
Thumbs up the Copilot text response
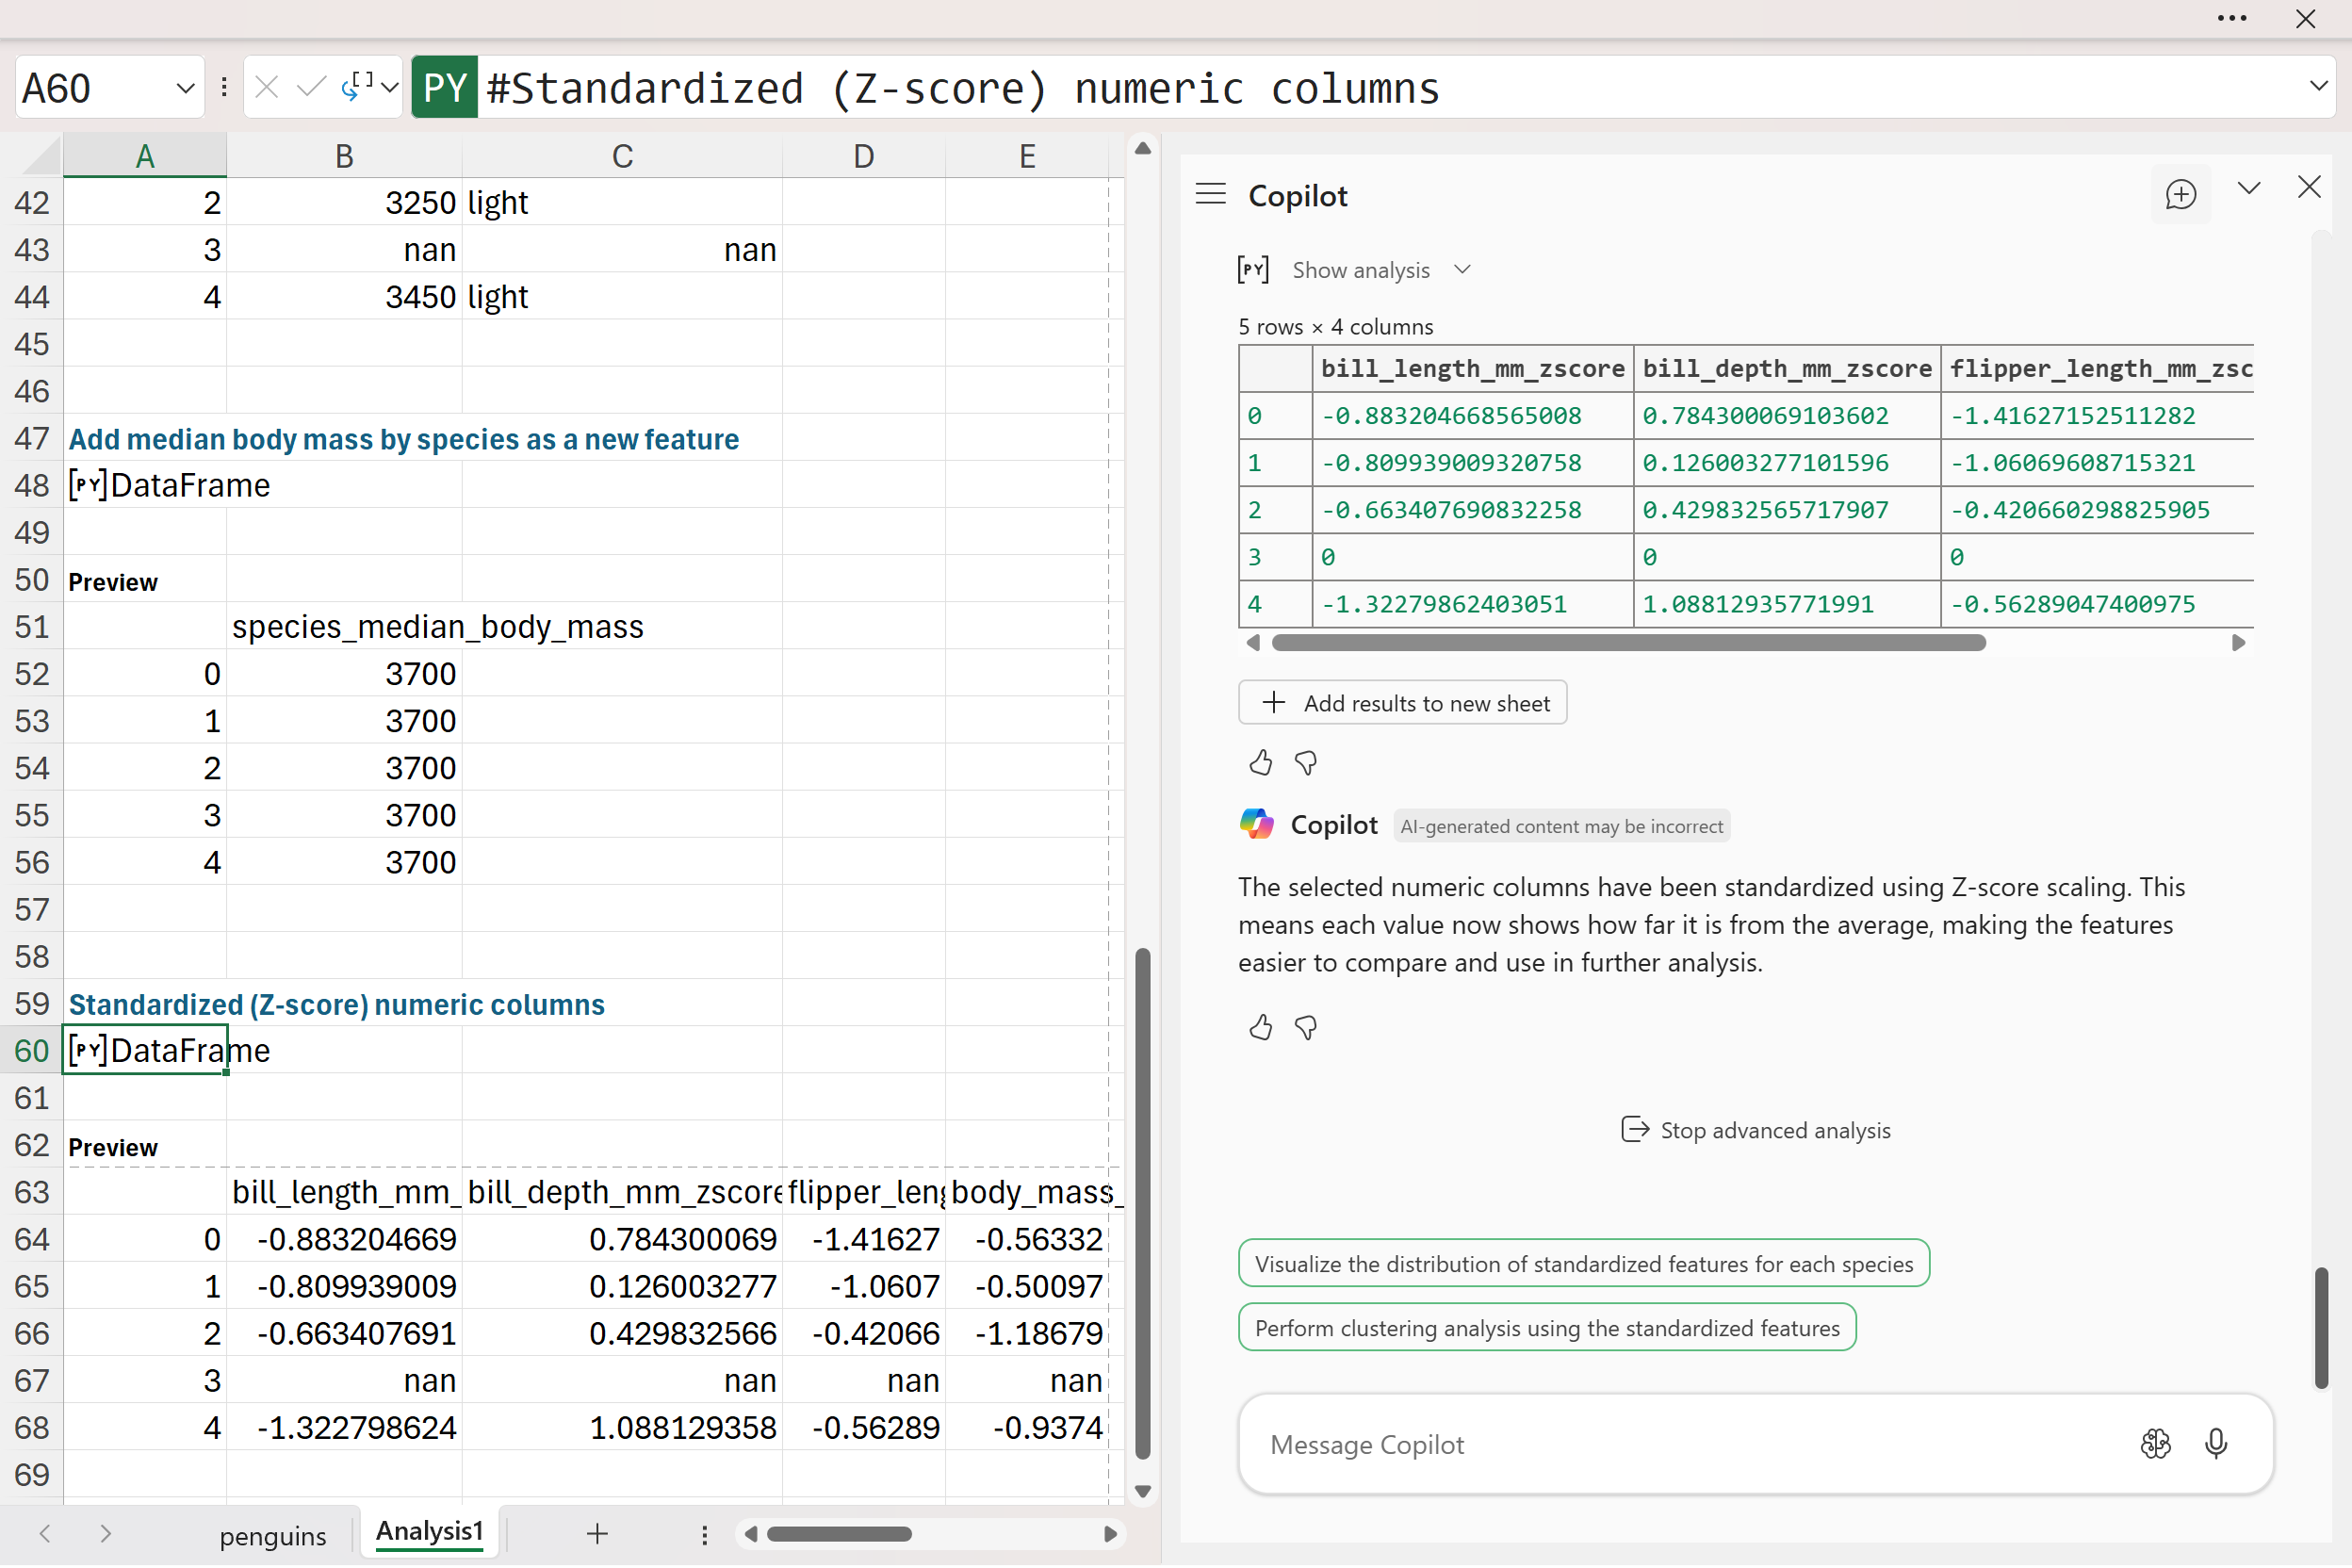[1260, 1027]
